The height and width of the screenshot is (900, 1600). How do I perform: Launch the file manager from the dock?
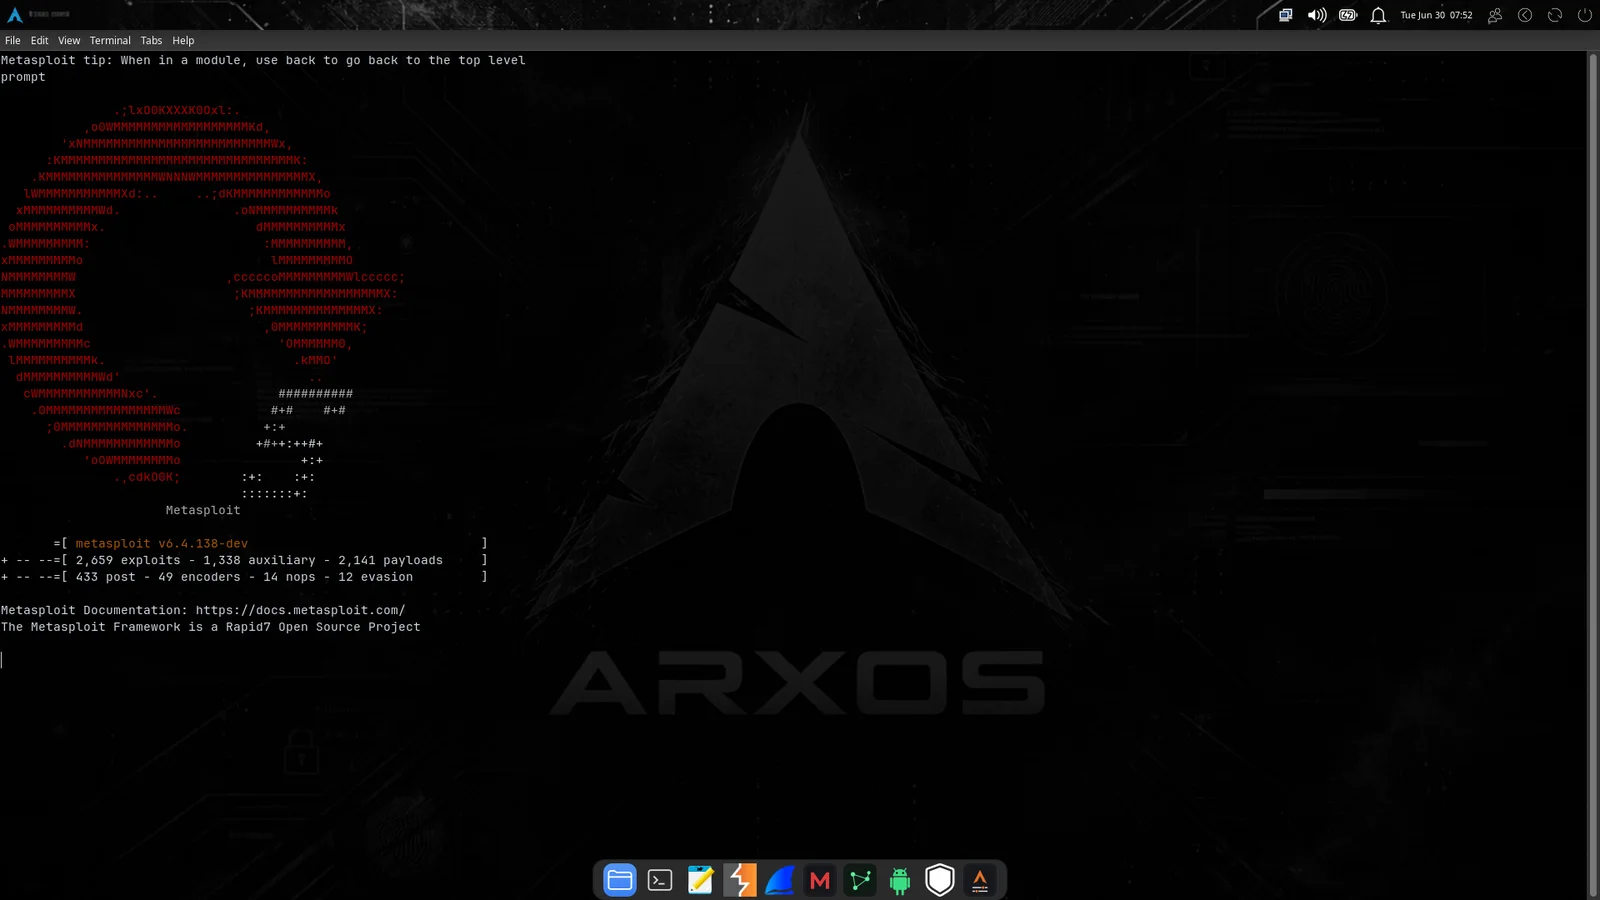(620, 880)
